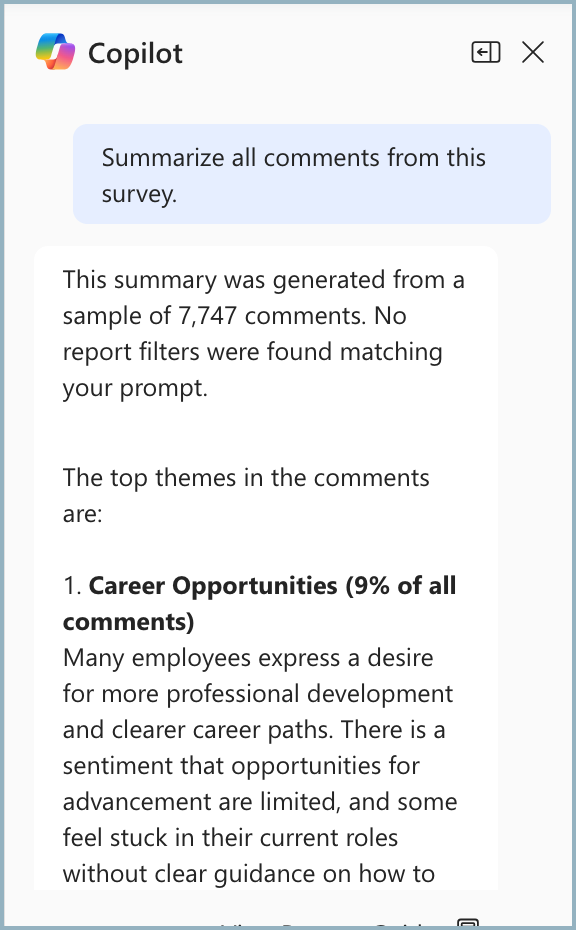Collapse the Copilot pane using the pane icon
Screen dimensions: 576x930
tap(486, 51)
